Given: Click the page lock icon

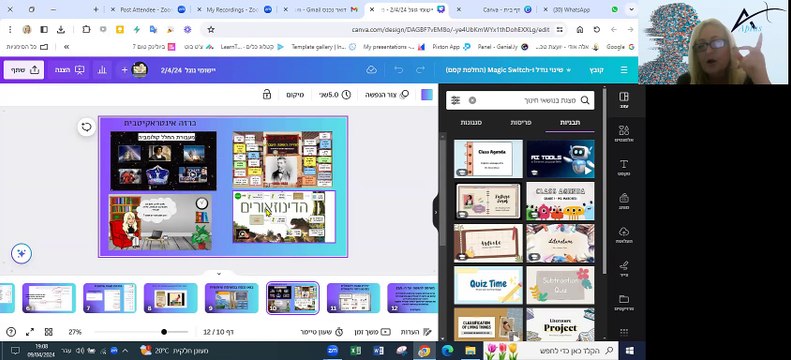Looking at the screenshot, I should [x=266, y=94].
